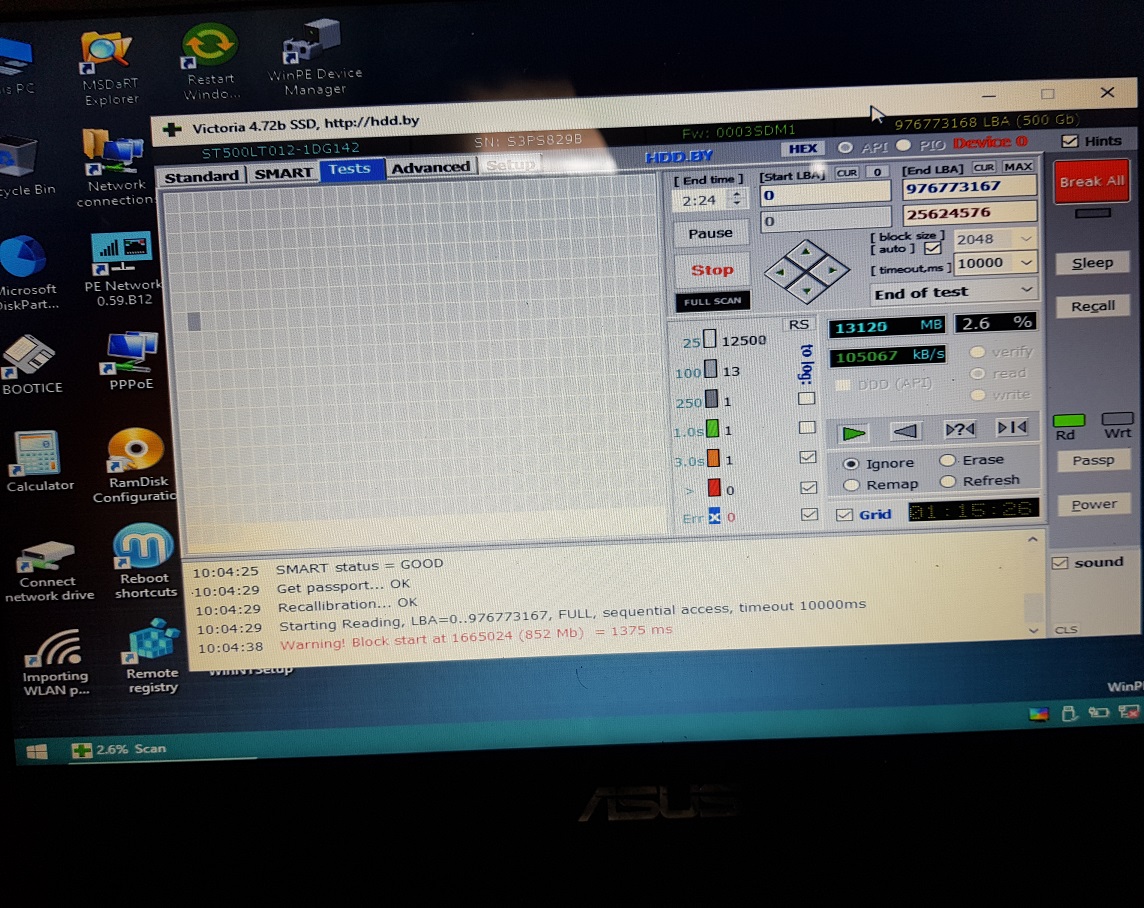Select the API mode radio button
Image resolution: width=1144 pixels, height=908 pixels.
845,148
